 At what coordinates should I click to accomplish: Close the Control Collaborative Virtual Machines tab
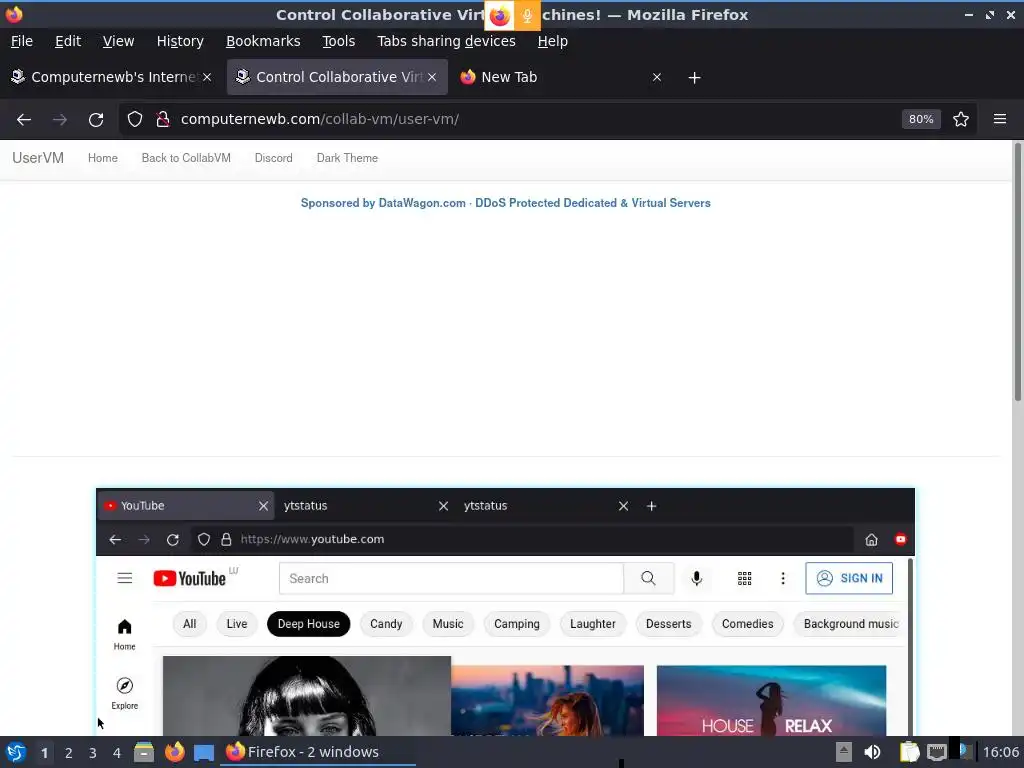pos(432,77)
